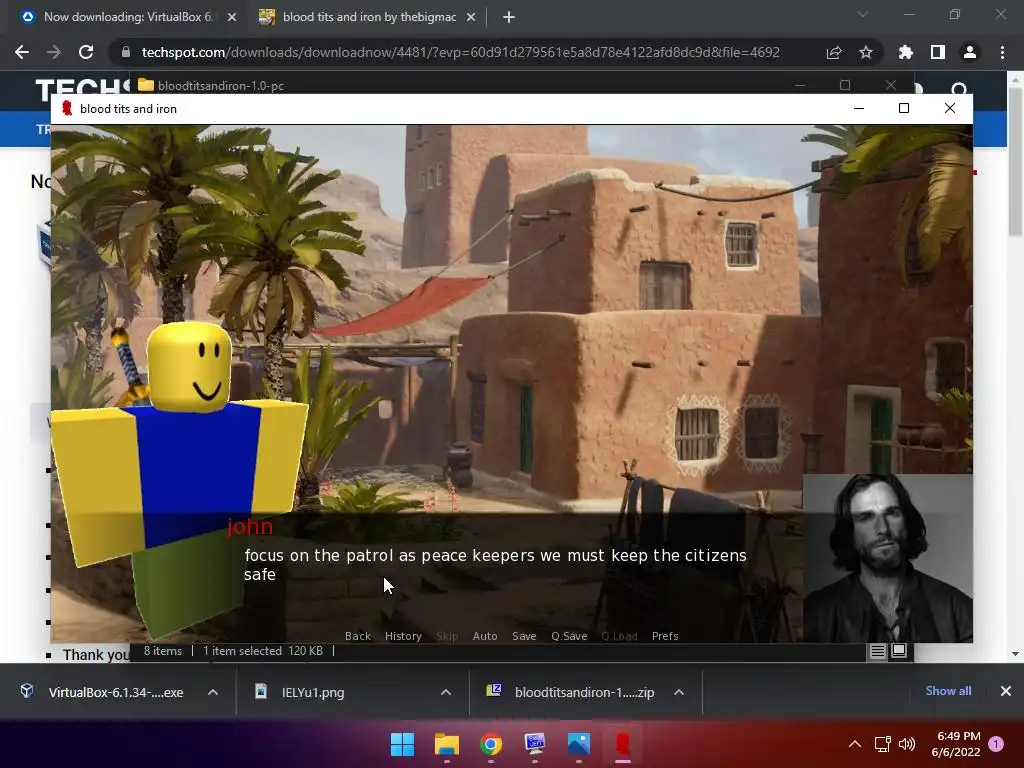
Task: Click the dialogue text to advance
Action: [x=495, y=565]
